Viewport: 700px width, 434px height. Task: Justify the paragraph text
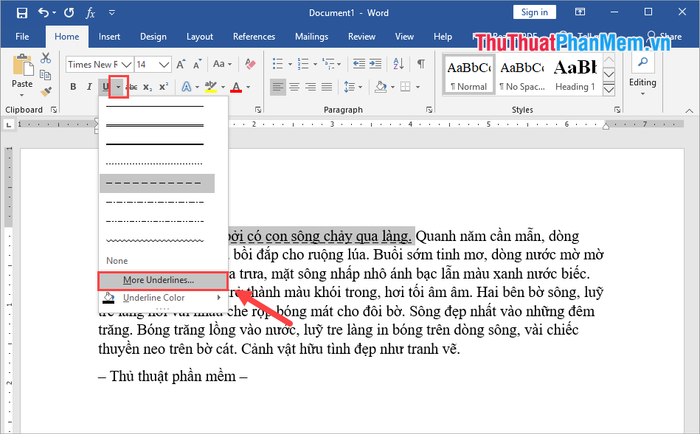click(327, 87)
